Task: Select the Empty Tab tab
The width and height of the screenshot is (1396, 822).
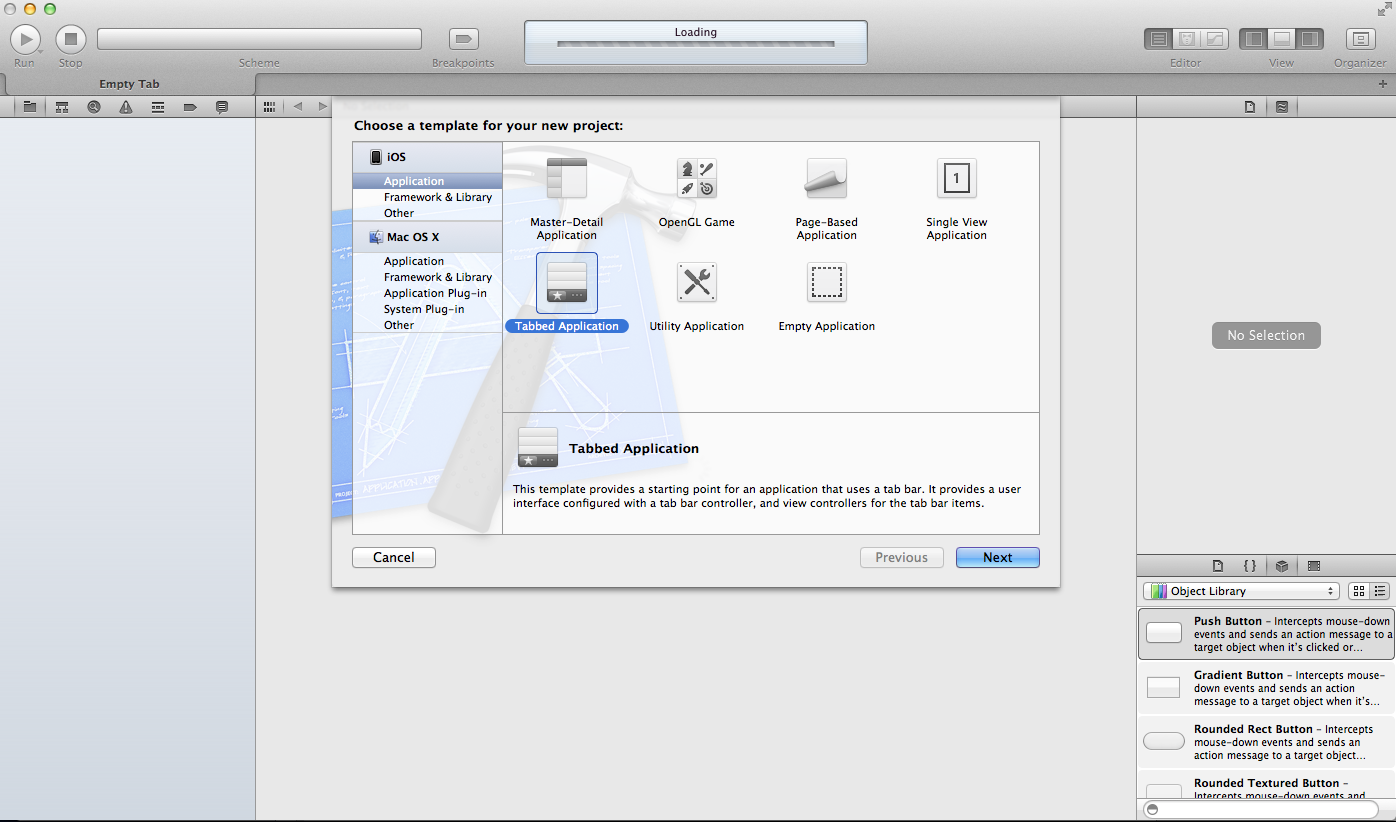Action: [129, 84]
